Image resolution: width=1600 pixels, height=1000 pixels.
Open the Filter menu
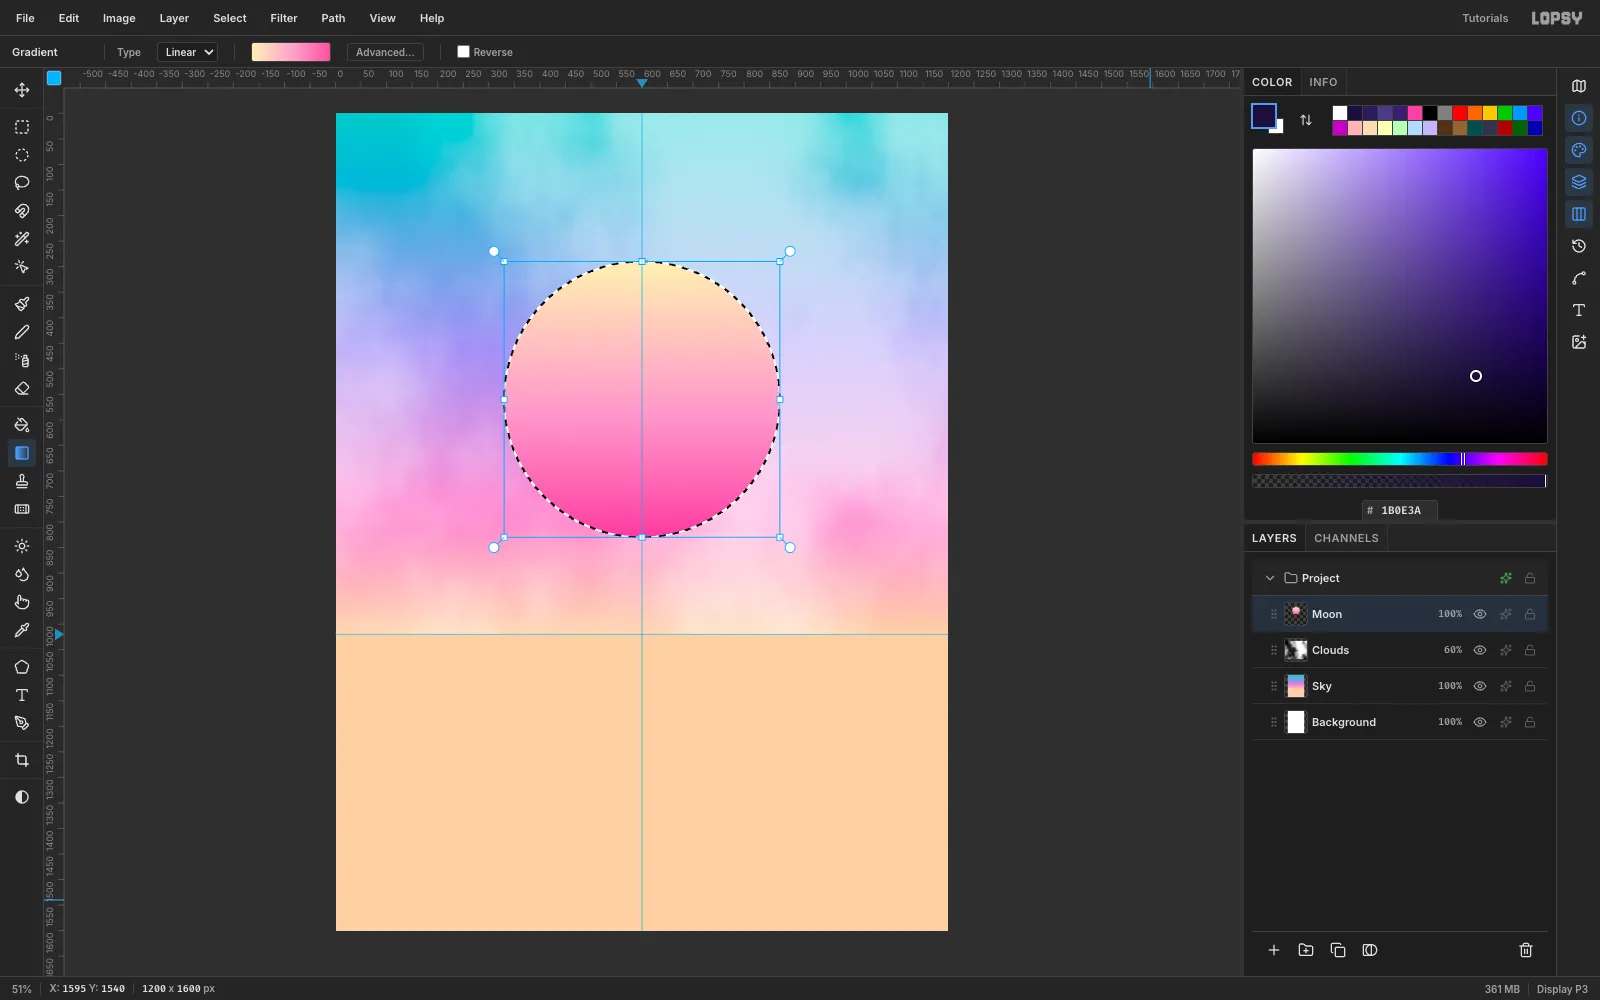[x=284, y=18]
